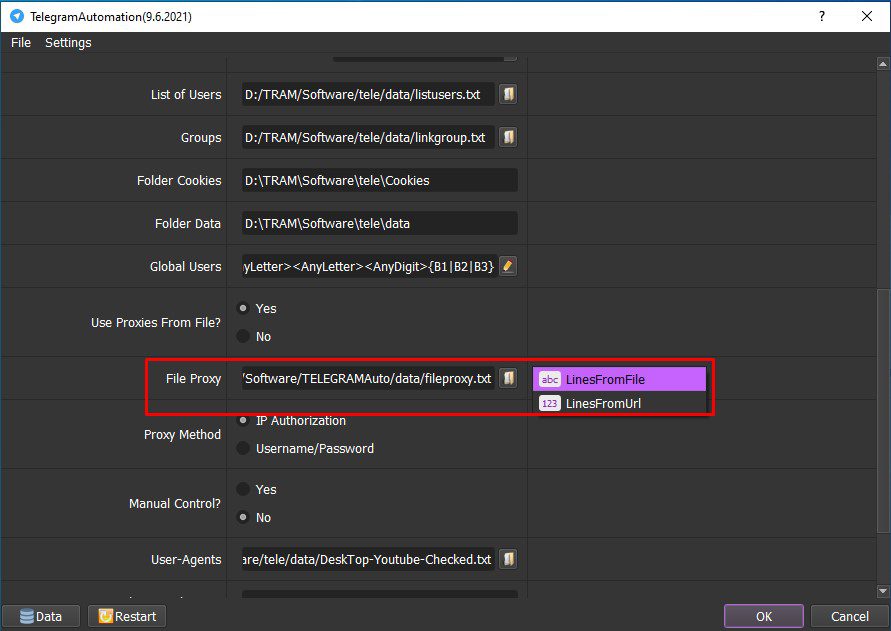Click the Folder Cookies path field
Image resolution: width=891 pixels, height=631 pixels.
(x=380, y=180)
